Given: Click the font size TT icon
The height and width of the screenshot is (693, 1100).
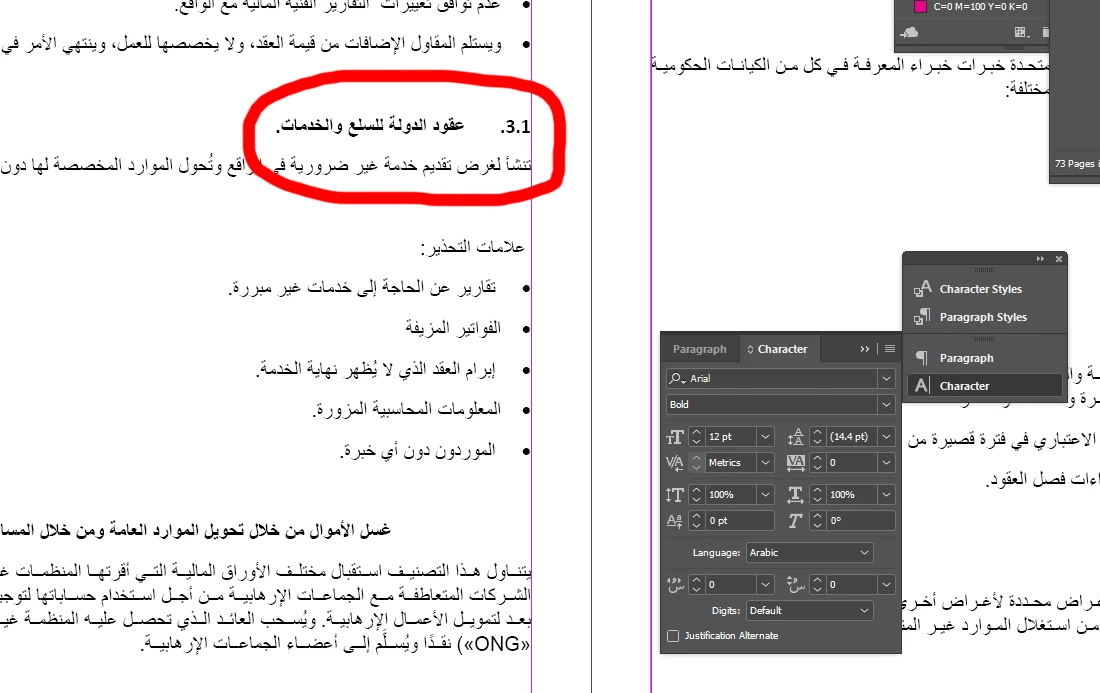Looking at the screenshot, I should 674,437.
